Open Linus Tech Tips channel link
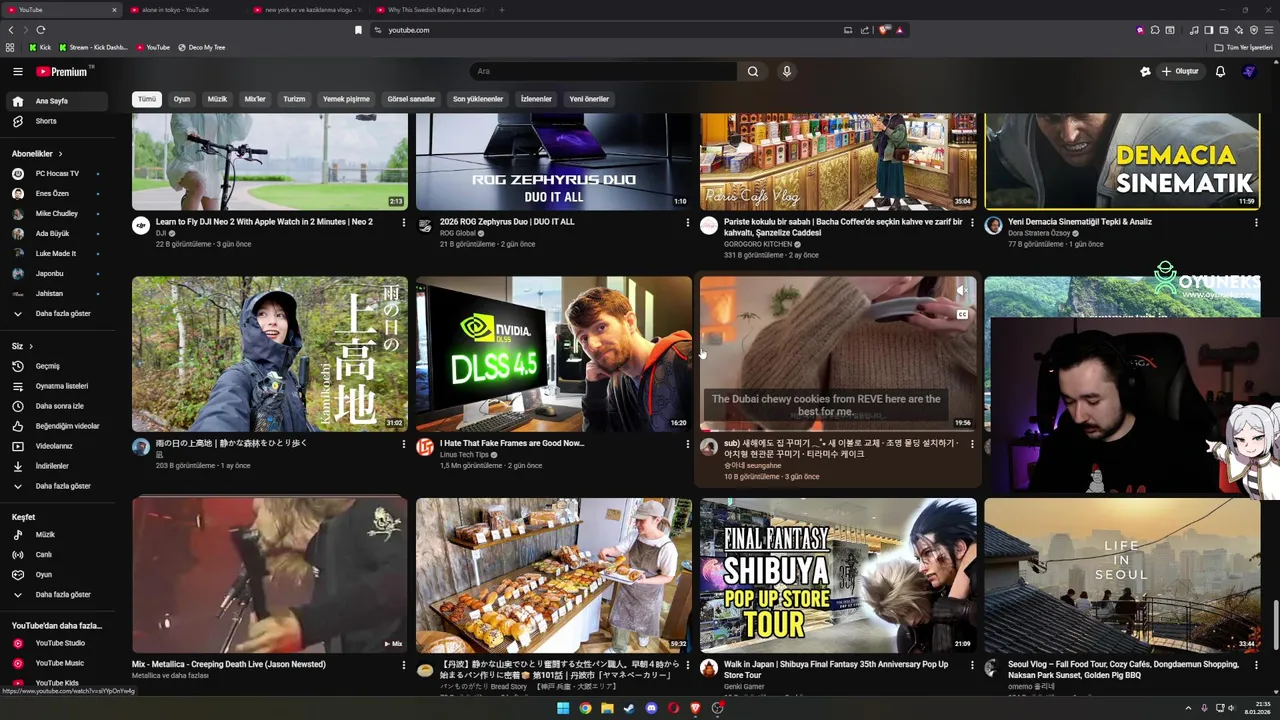 (464, 455)
